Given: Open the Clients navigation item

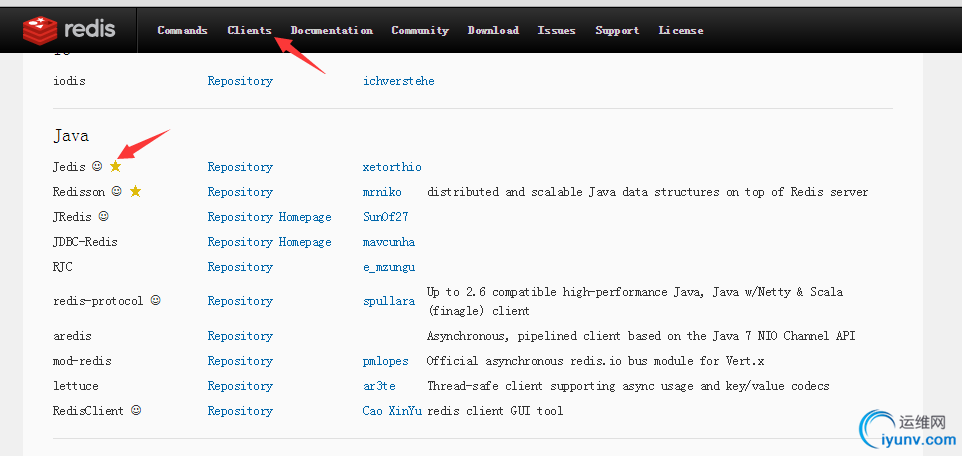Looking at the screenshot, I should click(249, 30).
